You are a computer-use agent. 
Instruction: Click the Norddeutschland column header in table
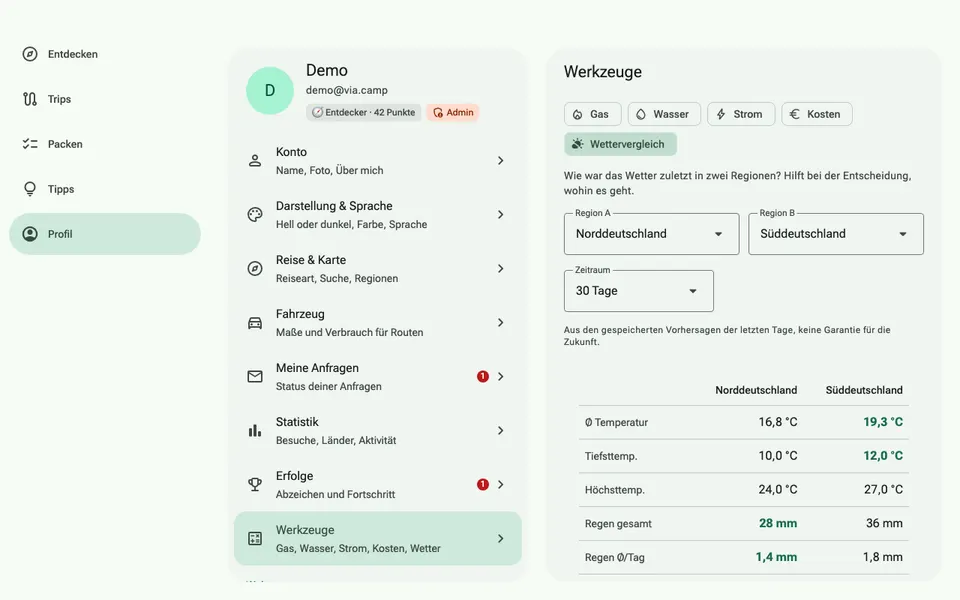pos(756,390)
